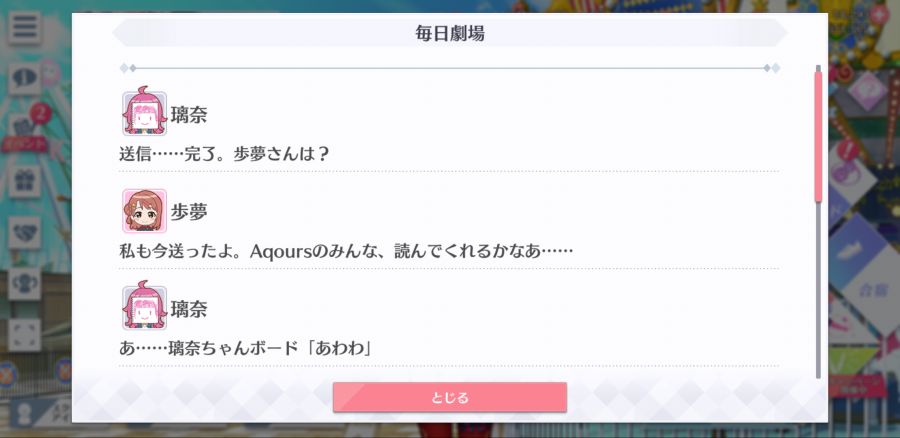Click the message mentioning Aqoursのみんな
900x438 pixels.
[x=346, y=251]
